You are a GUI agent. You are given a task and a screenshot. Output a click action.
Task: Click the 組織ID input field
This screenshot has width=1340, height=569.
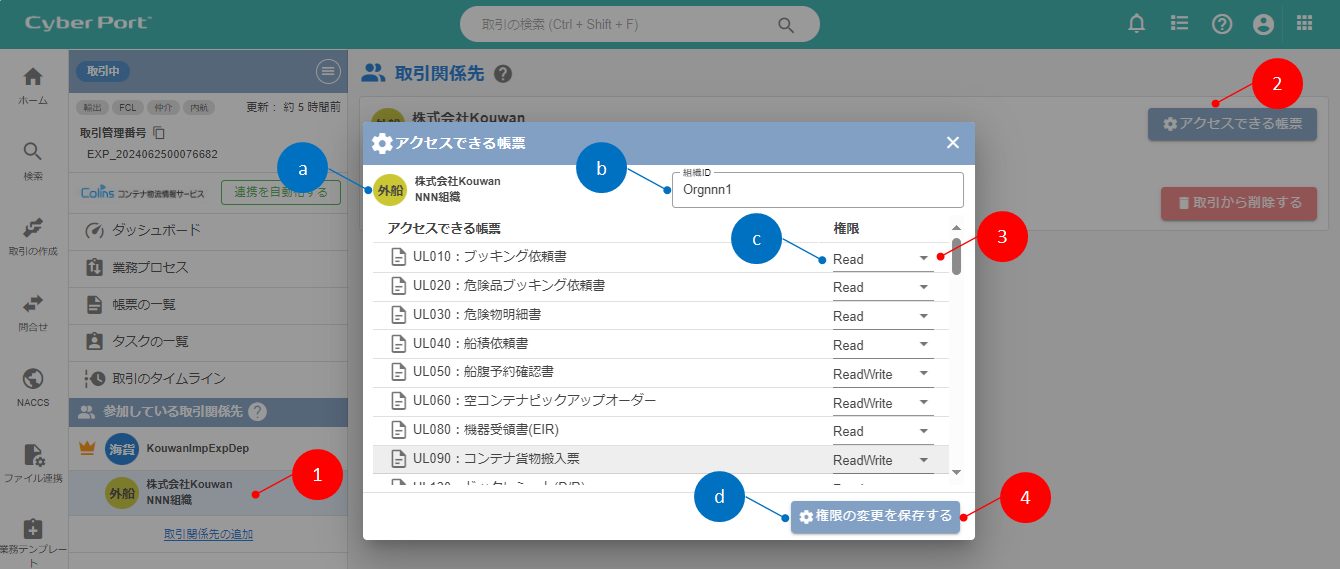pos(817,189)
